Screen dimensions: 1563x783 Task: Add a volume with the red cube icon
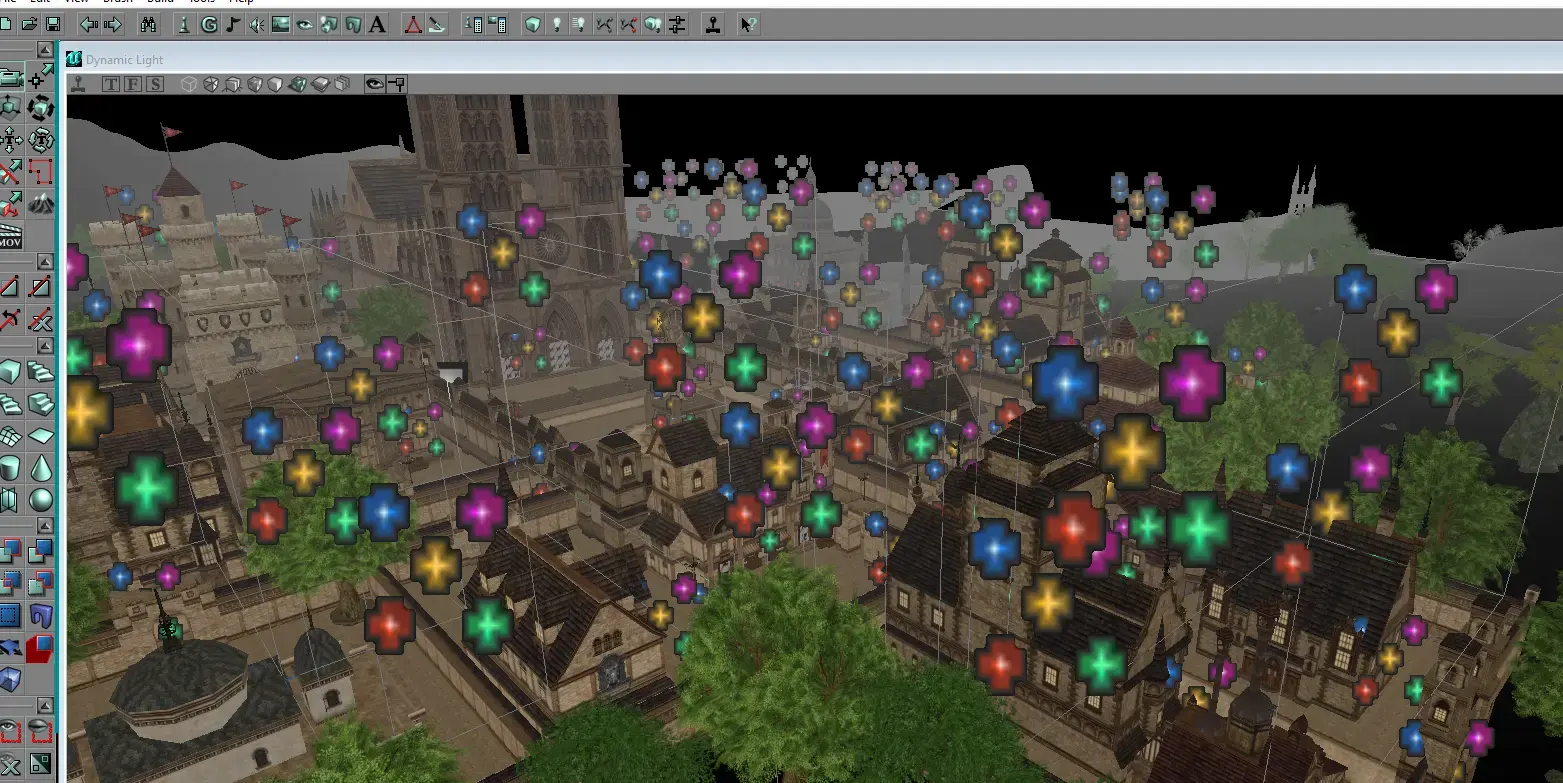pos(41,647)
